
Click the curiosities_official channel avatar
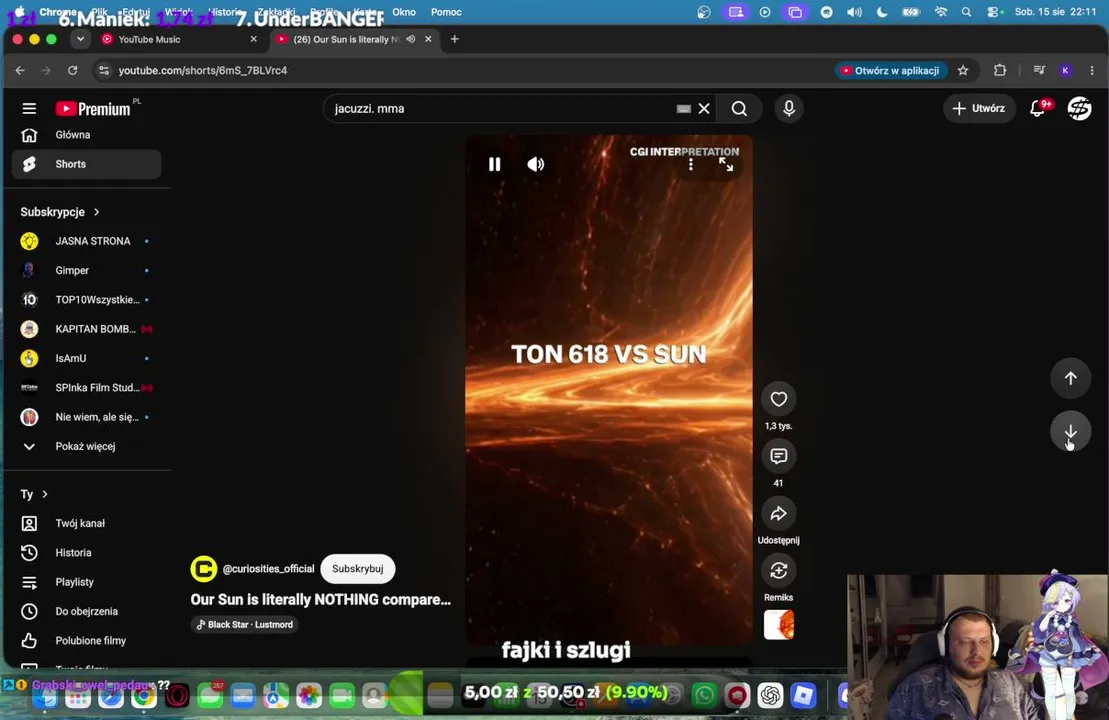click(204, 569)
